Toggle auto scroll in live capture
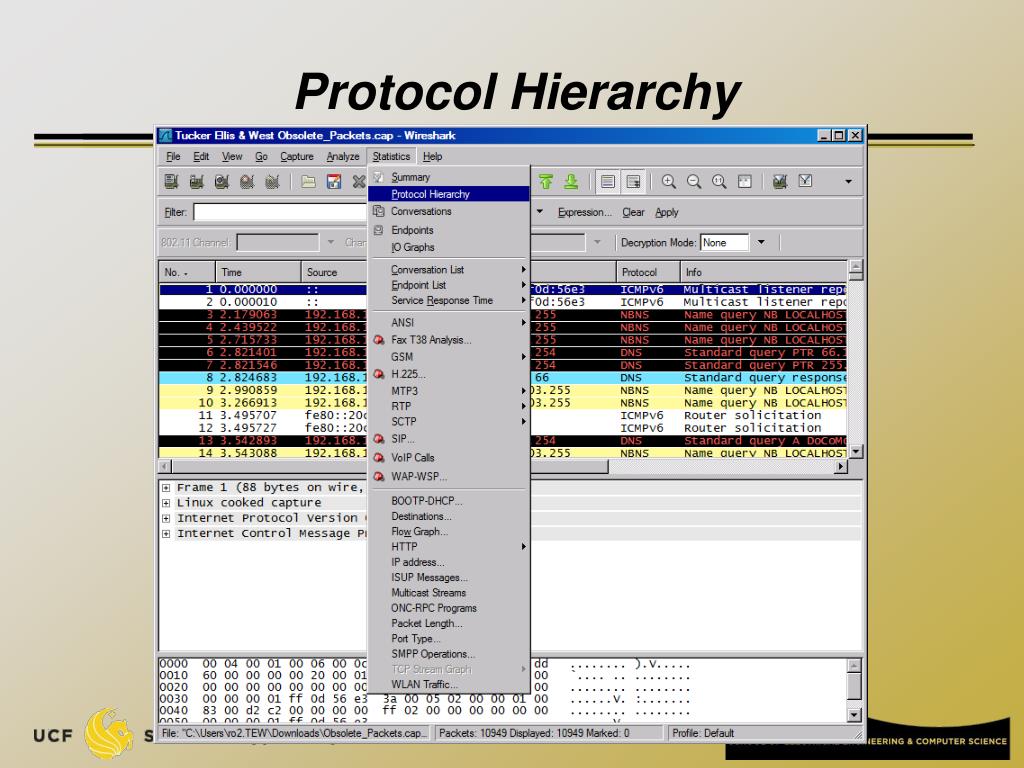Image resolution: width=1024 pixels, height=768 pixels. point(633,182)
